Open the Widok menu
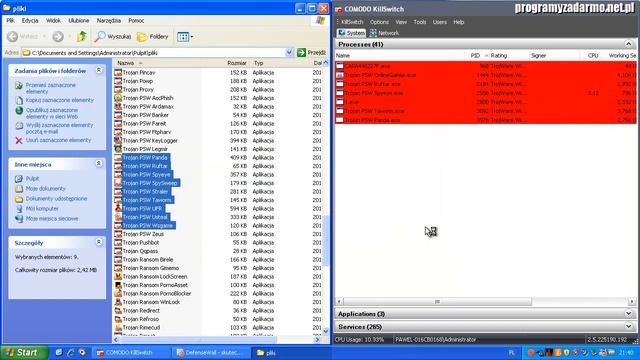This screenshot has width=640, height=360. (x=53, y=20)
